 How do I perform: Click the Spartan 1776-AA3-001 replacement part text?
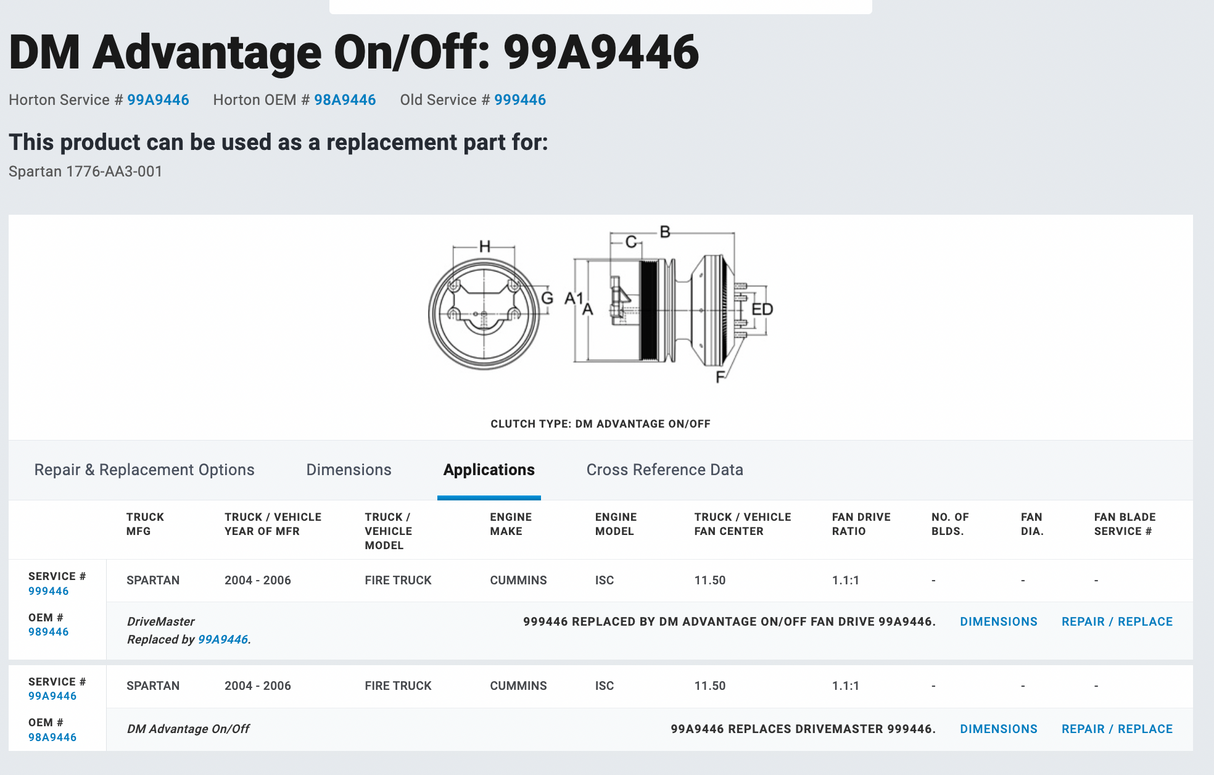coord(84,171)
